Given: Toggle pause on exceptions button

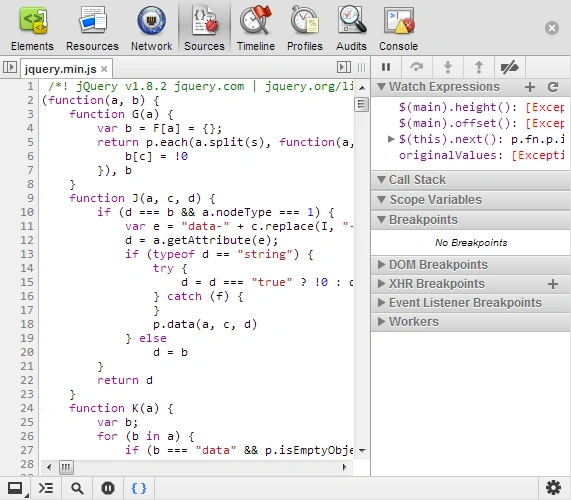Looking at the screenshot, I should click(x=108, y=488).
